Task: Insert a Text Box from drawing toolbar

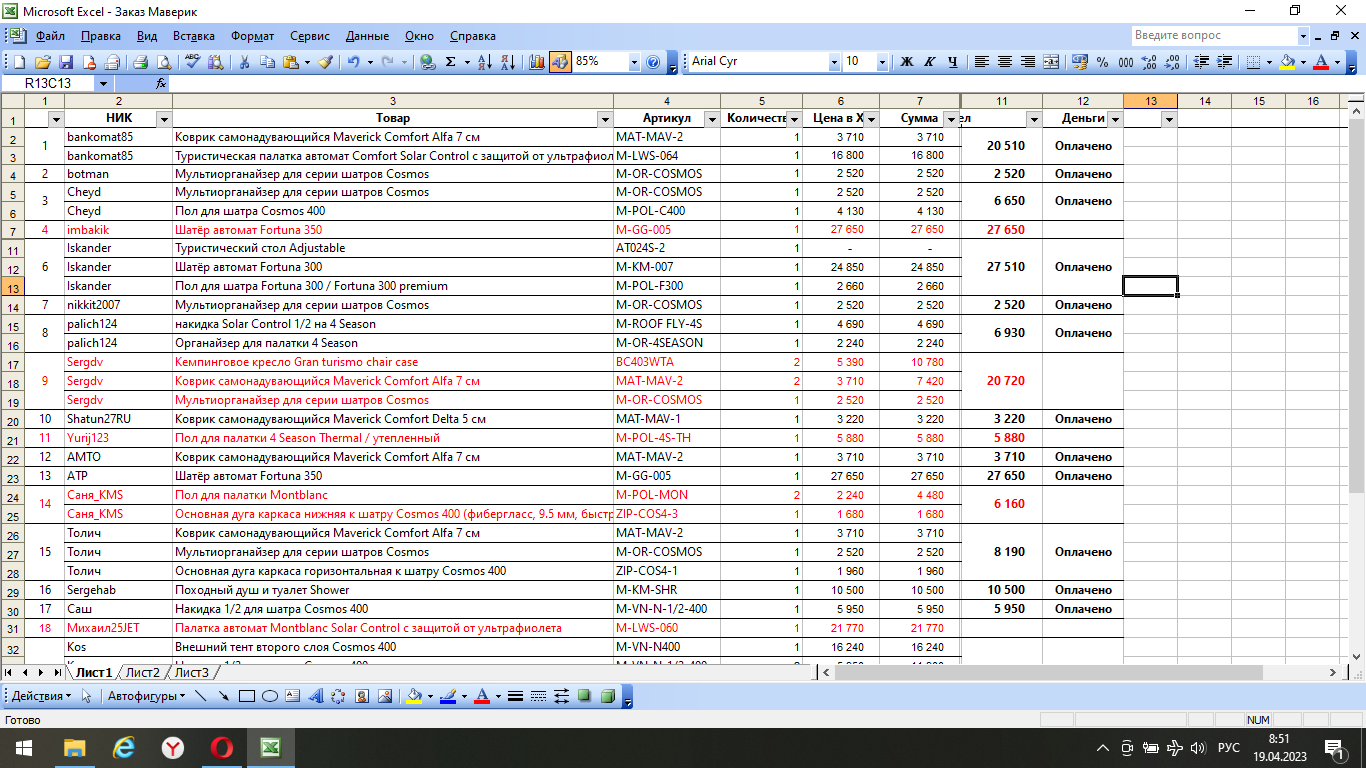Action: [x=292, y=696]
